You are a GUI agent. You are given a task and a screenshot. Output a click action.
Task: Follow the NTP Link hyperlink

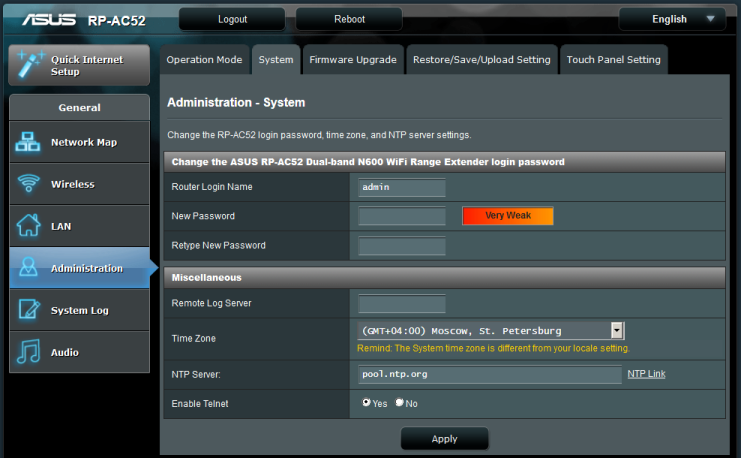point(646,374)
